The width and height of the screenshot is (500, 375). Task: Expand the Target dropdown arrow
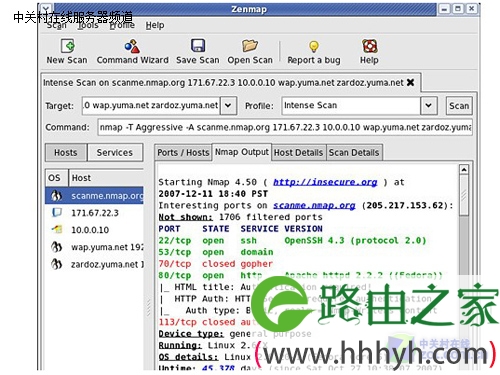(x=228, y=106)
